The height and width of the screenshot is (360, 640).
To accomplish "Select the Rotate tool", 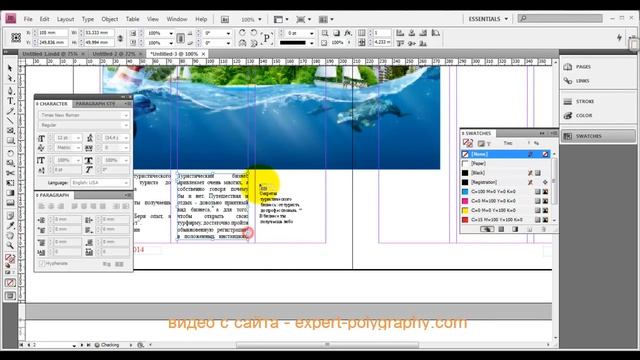I will 10,153.
